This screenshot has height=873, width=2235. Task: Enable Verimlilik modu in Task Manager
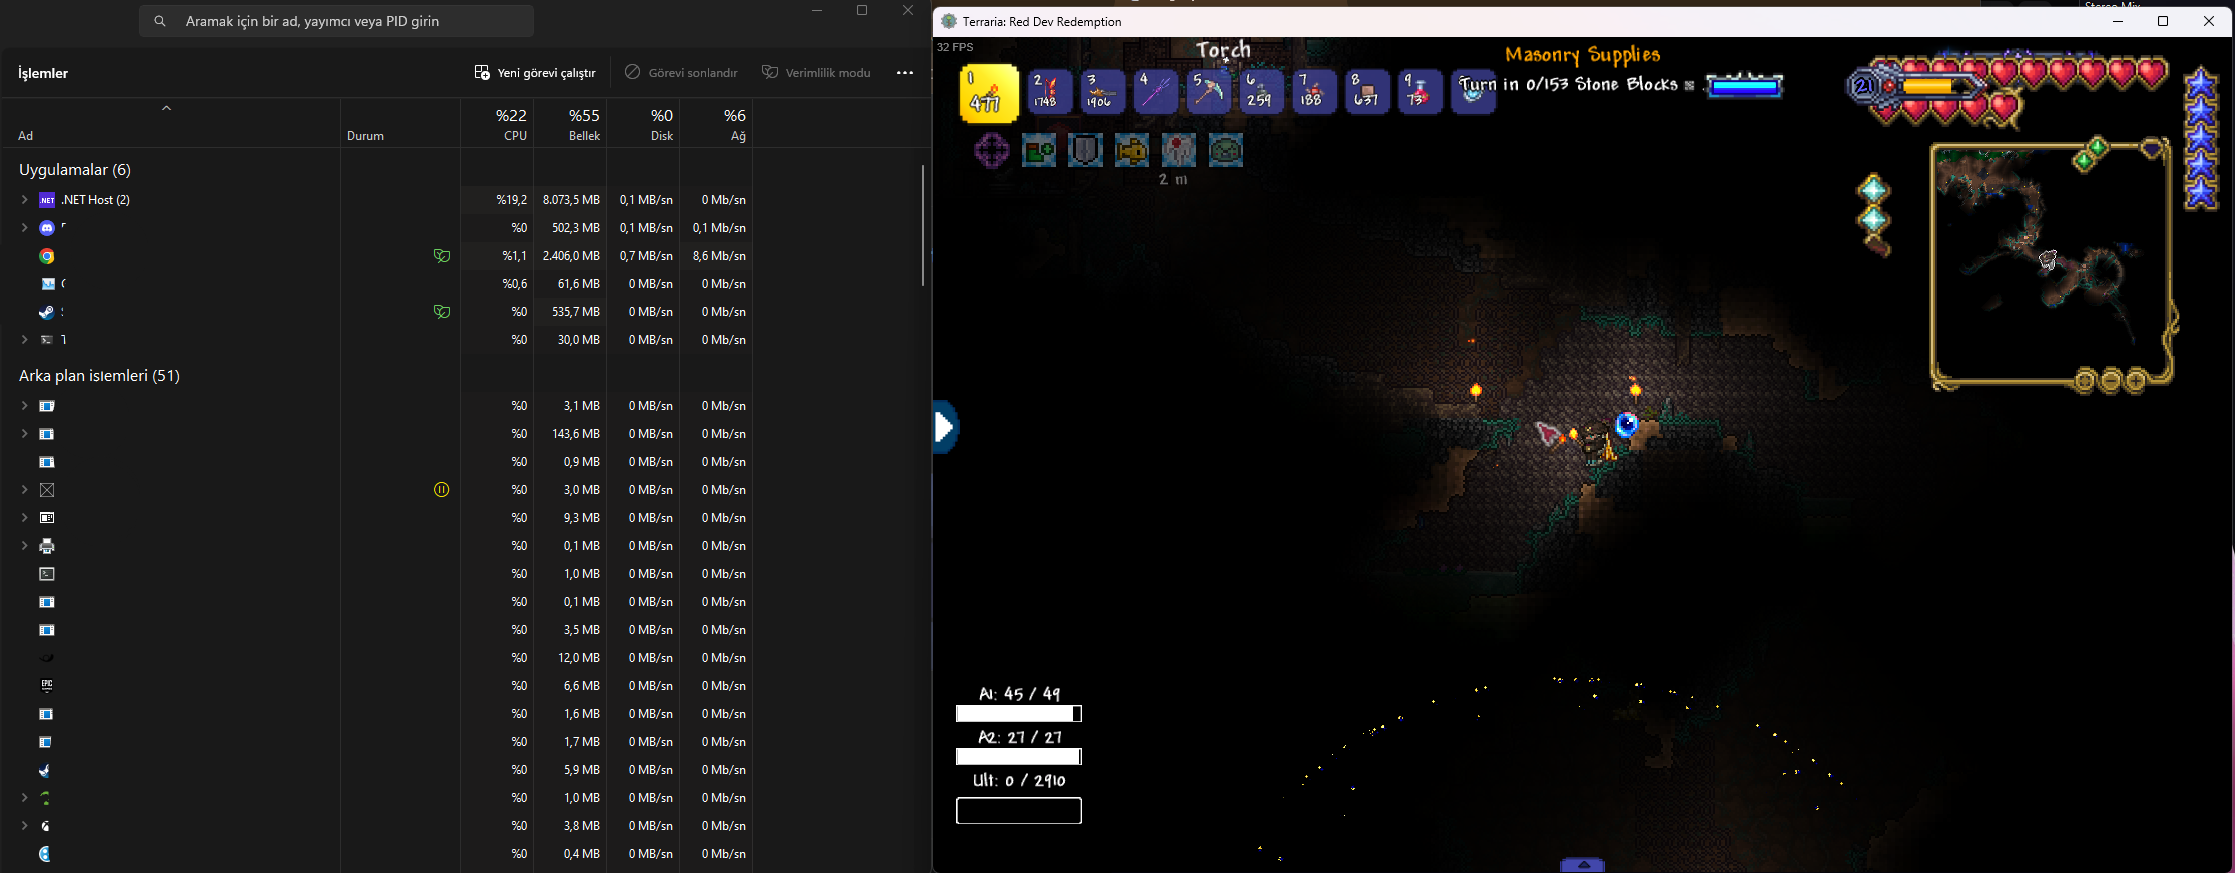(x=816, y=72)
